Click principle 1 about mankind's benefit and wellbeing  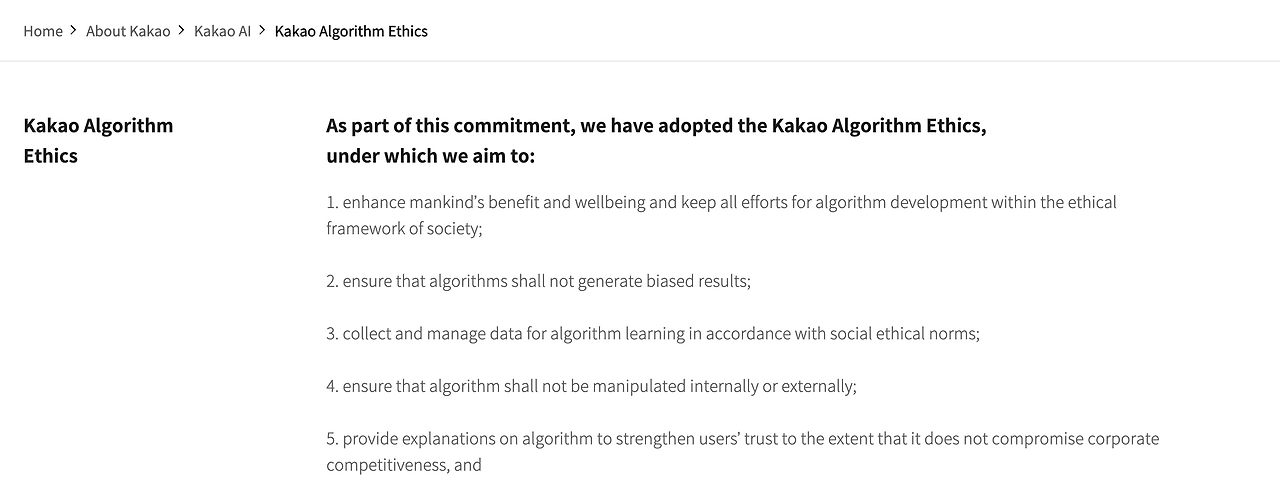[x=721, y=202]
